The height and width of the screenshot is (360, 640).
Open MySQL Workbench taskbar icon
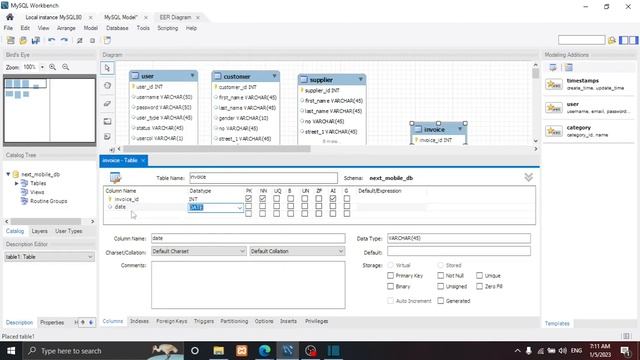coord(287,351)
